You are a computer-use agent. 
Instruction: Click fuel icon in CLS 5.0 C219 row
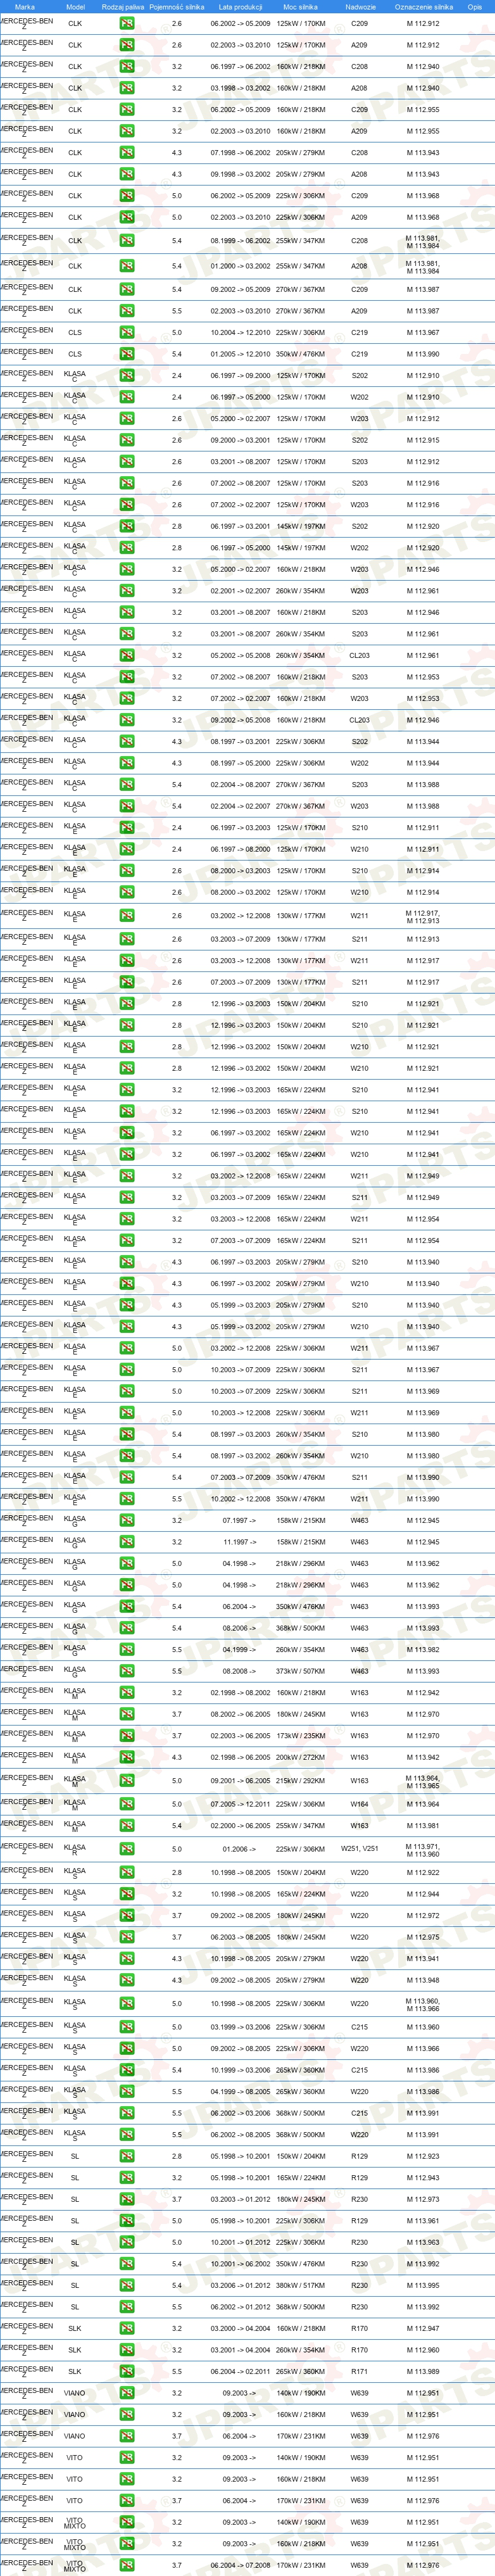pyautogui.click(x=127, y=332)
